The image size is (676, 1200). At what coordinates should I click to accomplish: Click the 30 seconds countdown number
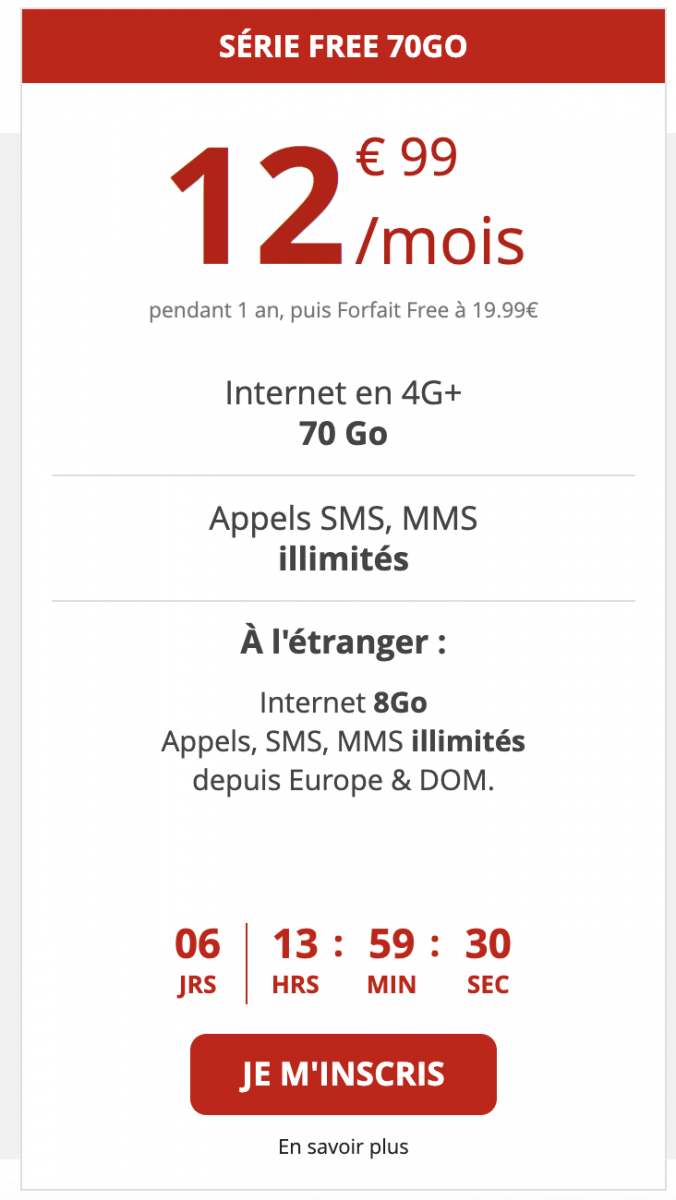pyautogui.click(x=488, y=943)
